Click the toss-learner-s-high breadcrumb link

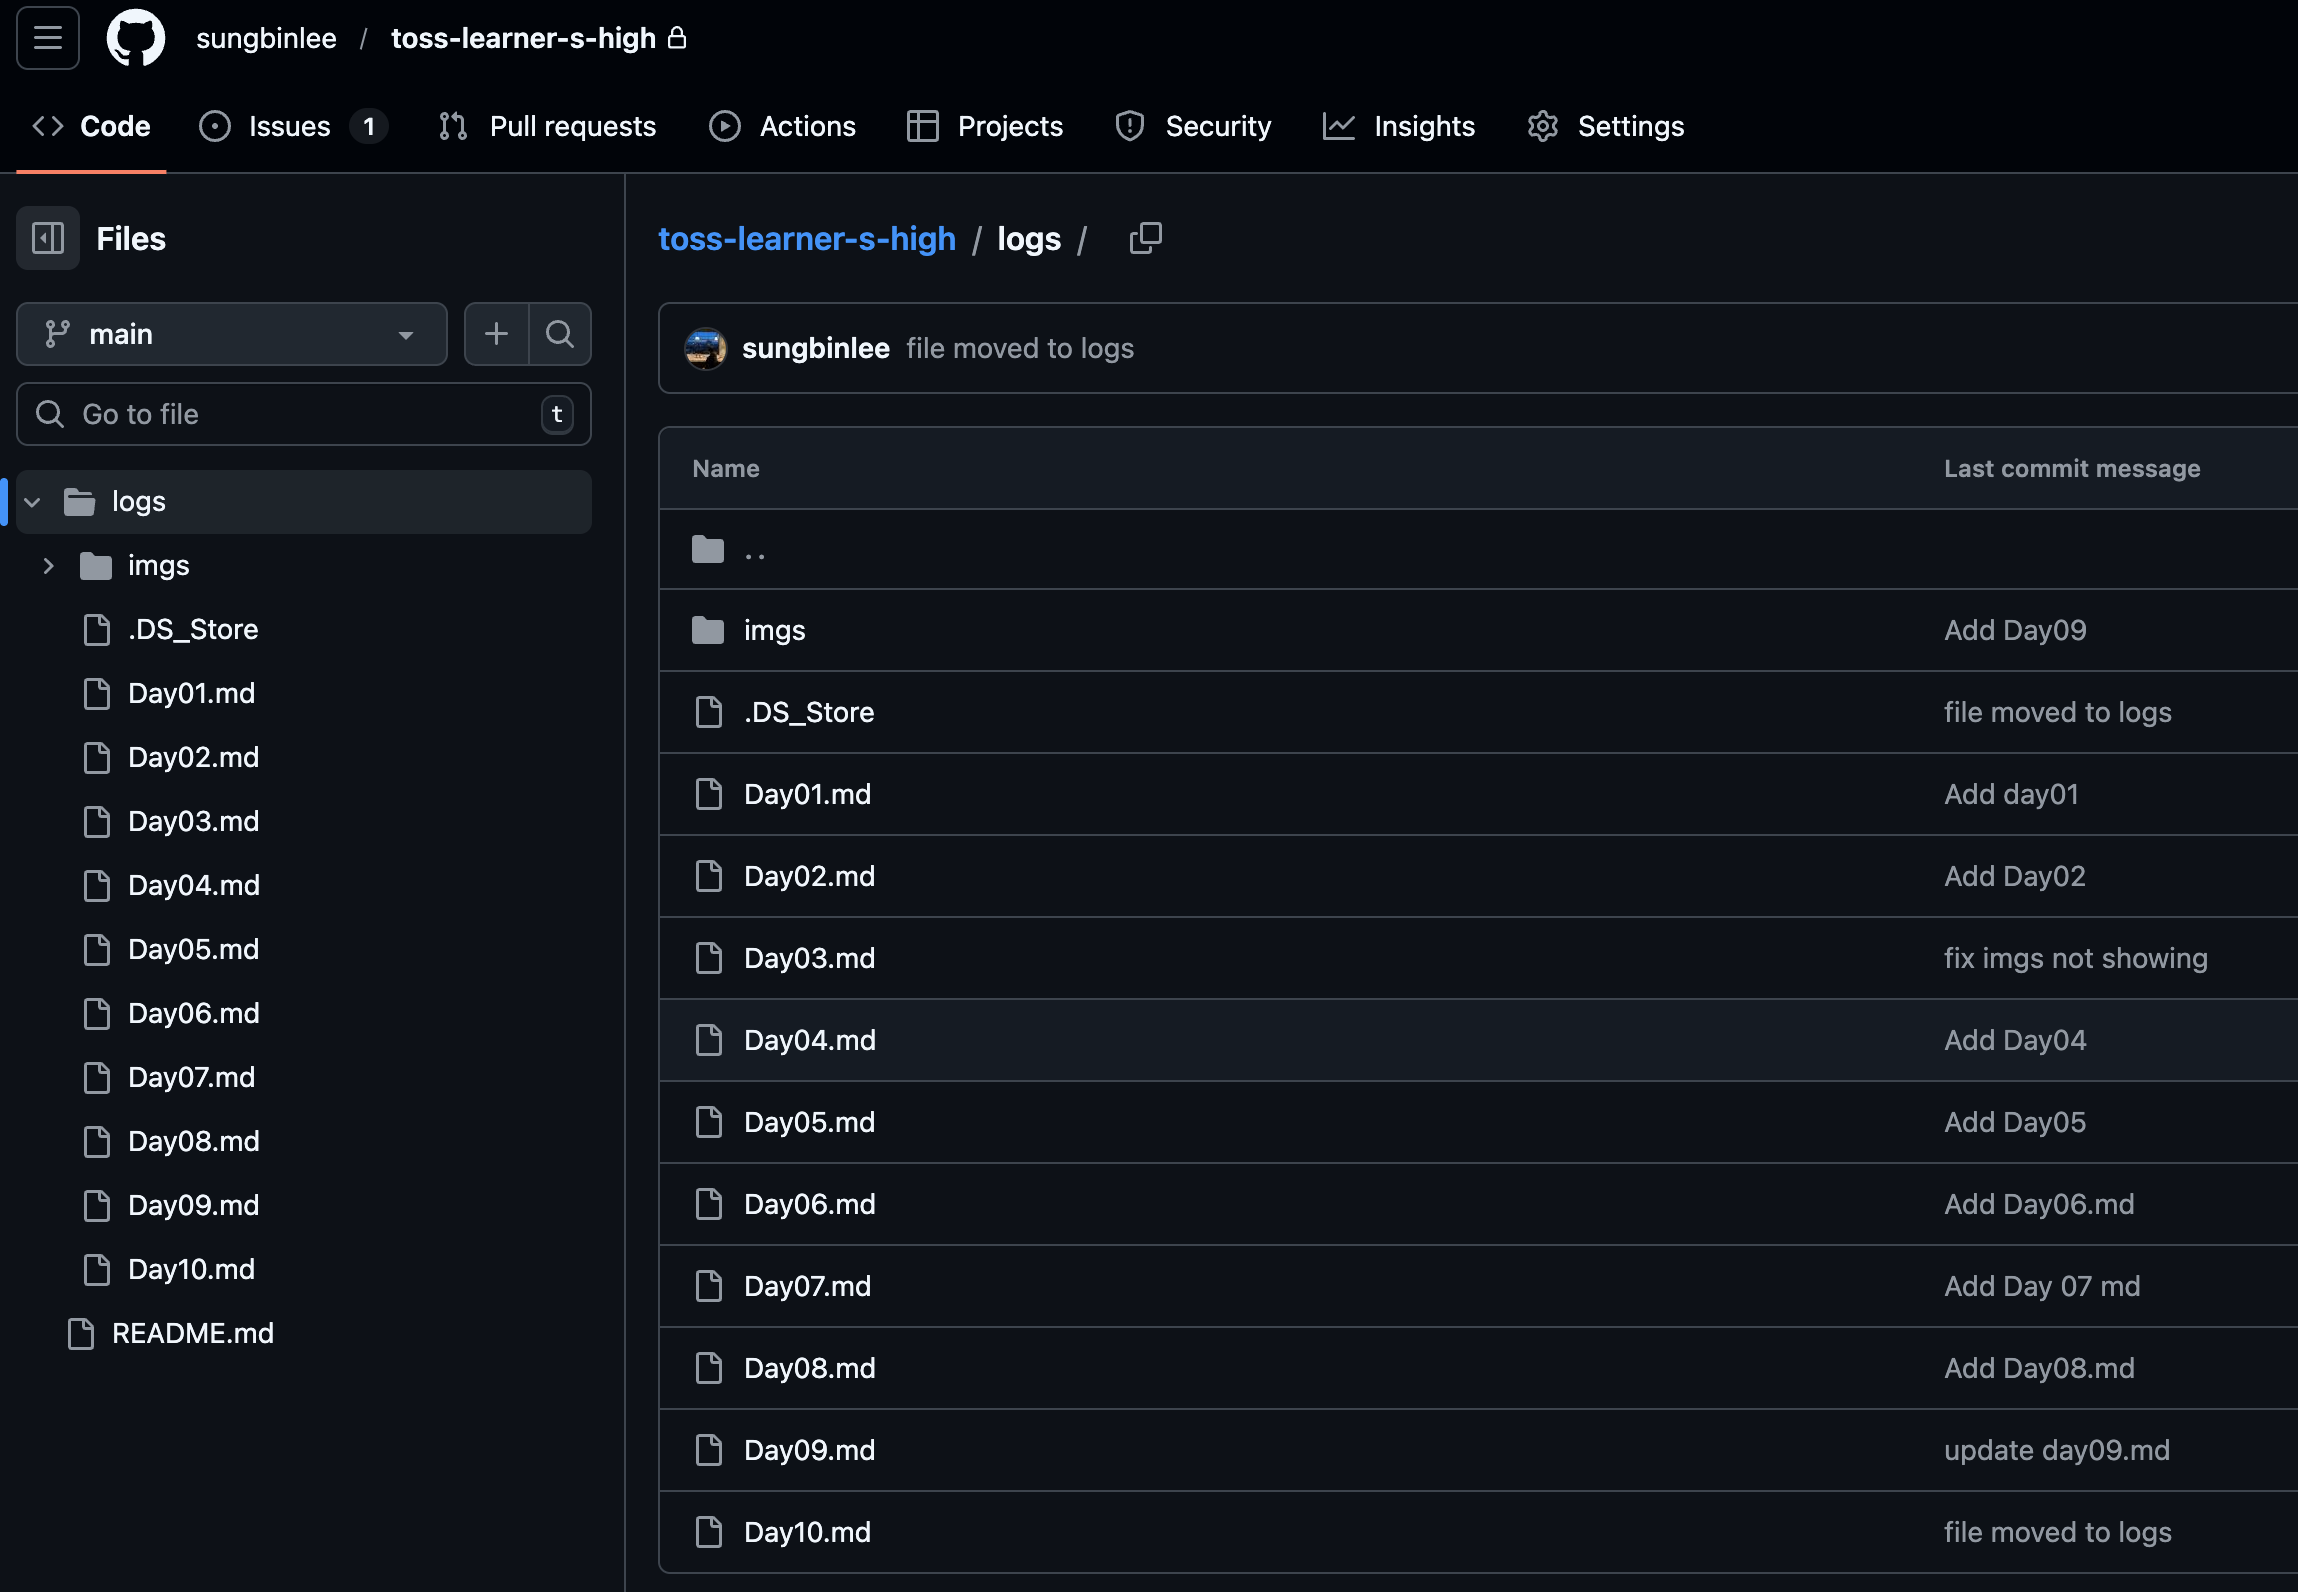806,239
